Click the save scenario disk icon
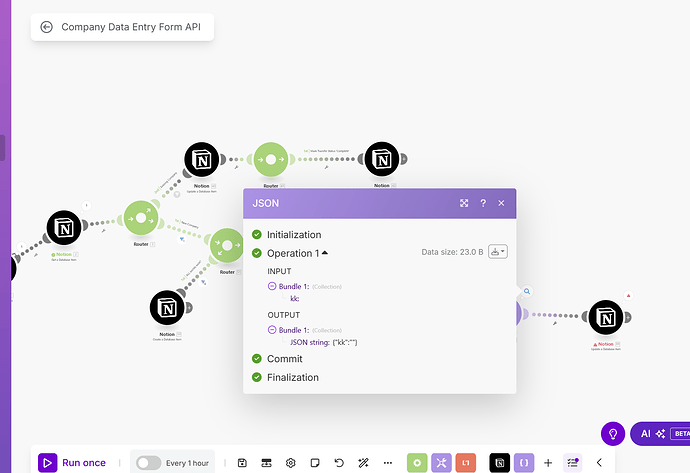 pos(242,462)
